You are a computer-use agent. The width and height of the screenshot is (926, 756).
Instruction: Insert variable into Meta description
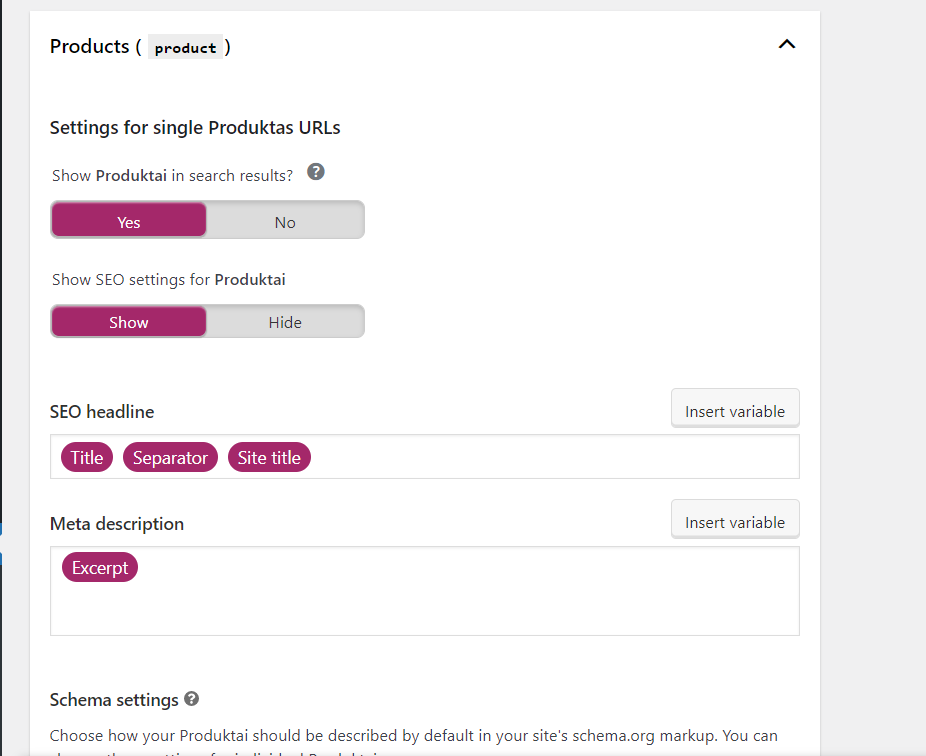734,521
